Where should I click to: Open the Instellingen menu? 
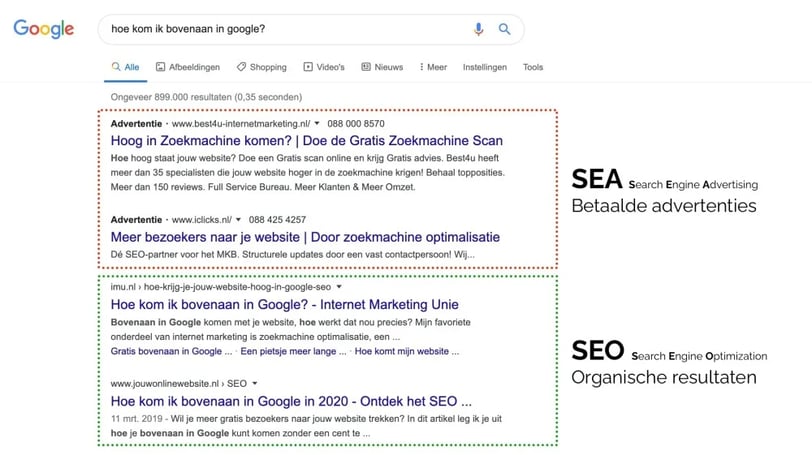[x=484, y=67]
